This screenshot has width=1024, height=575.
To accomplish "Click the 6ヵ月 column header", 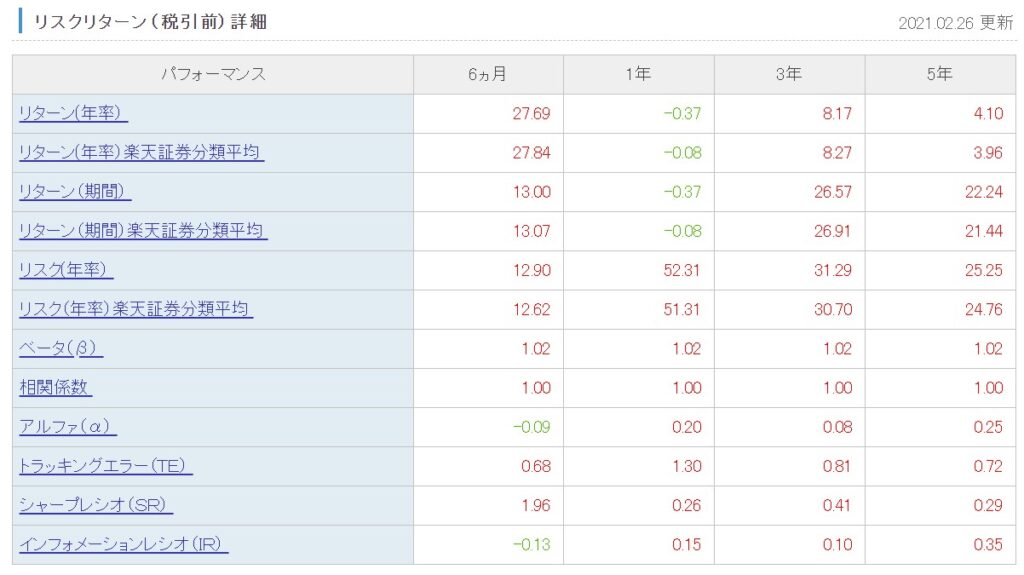I will click(487, 75).
